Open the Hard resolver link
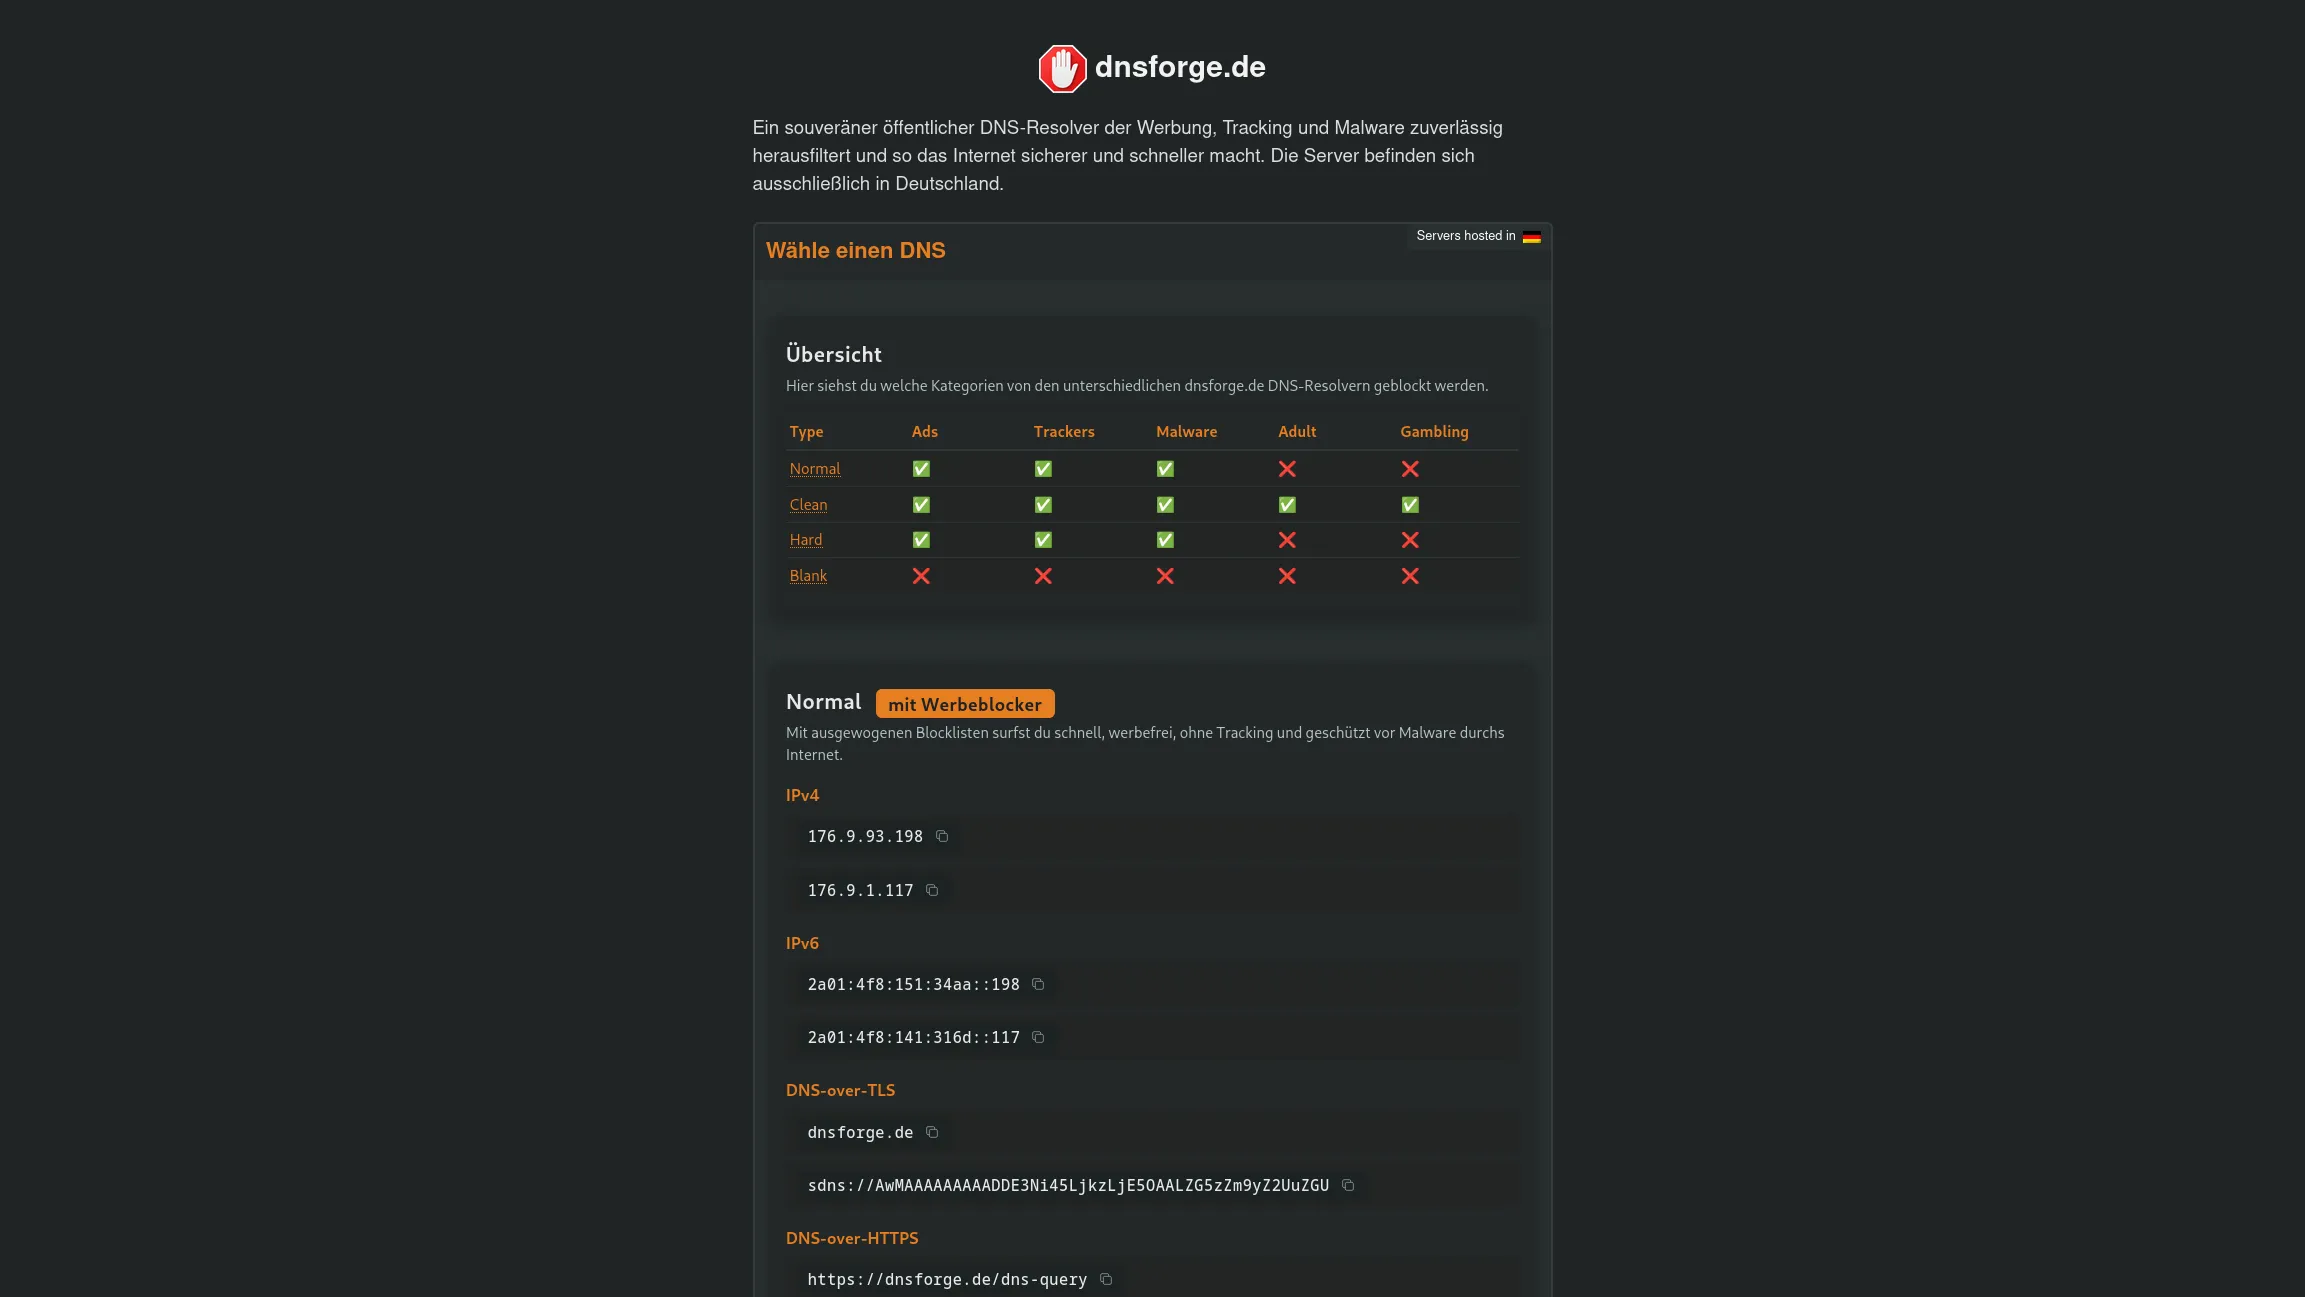The image size is (2305, 1297). [x=806, y=540]
